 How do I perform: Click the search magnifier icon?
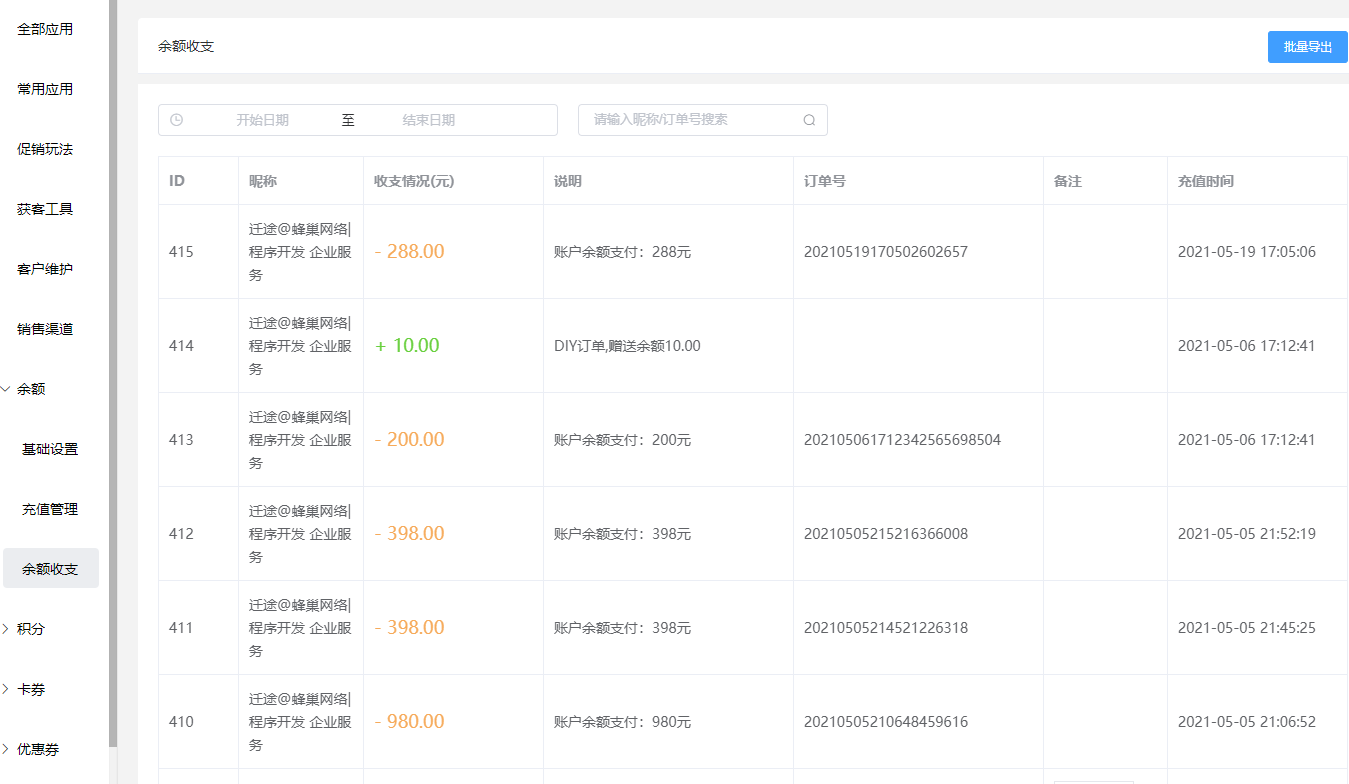[809, 120]
